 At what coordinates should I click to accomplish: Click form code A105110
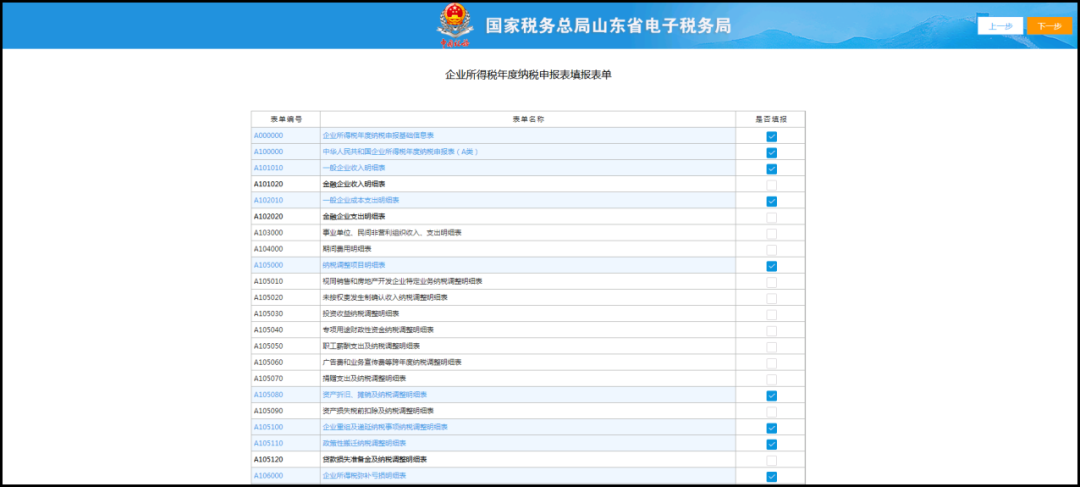click(269, 443)
